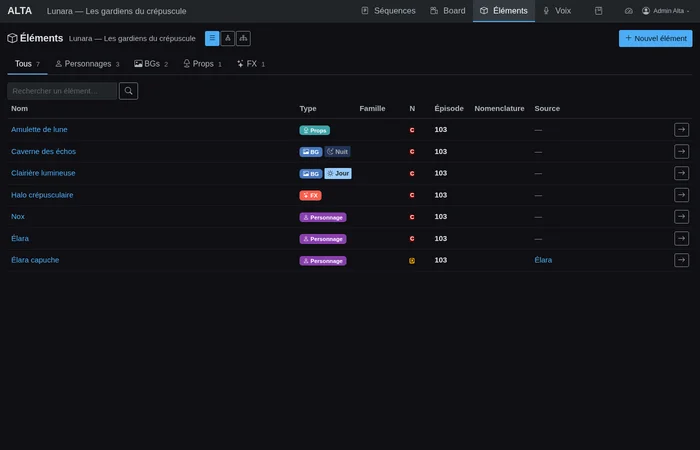Open the Admin Alta user dropdown
Image resolution: width=700 pixels, height=450 pixels.
click(x=672, y=11)
